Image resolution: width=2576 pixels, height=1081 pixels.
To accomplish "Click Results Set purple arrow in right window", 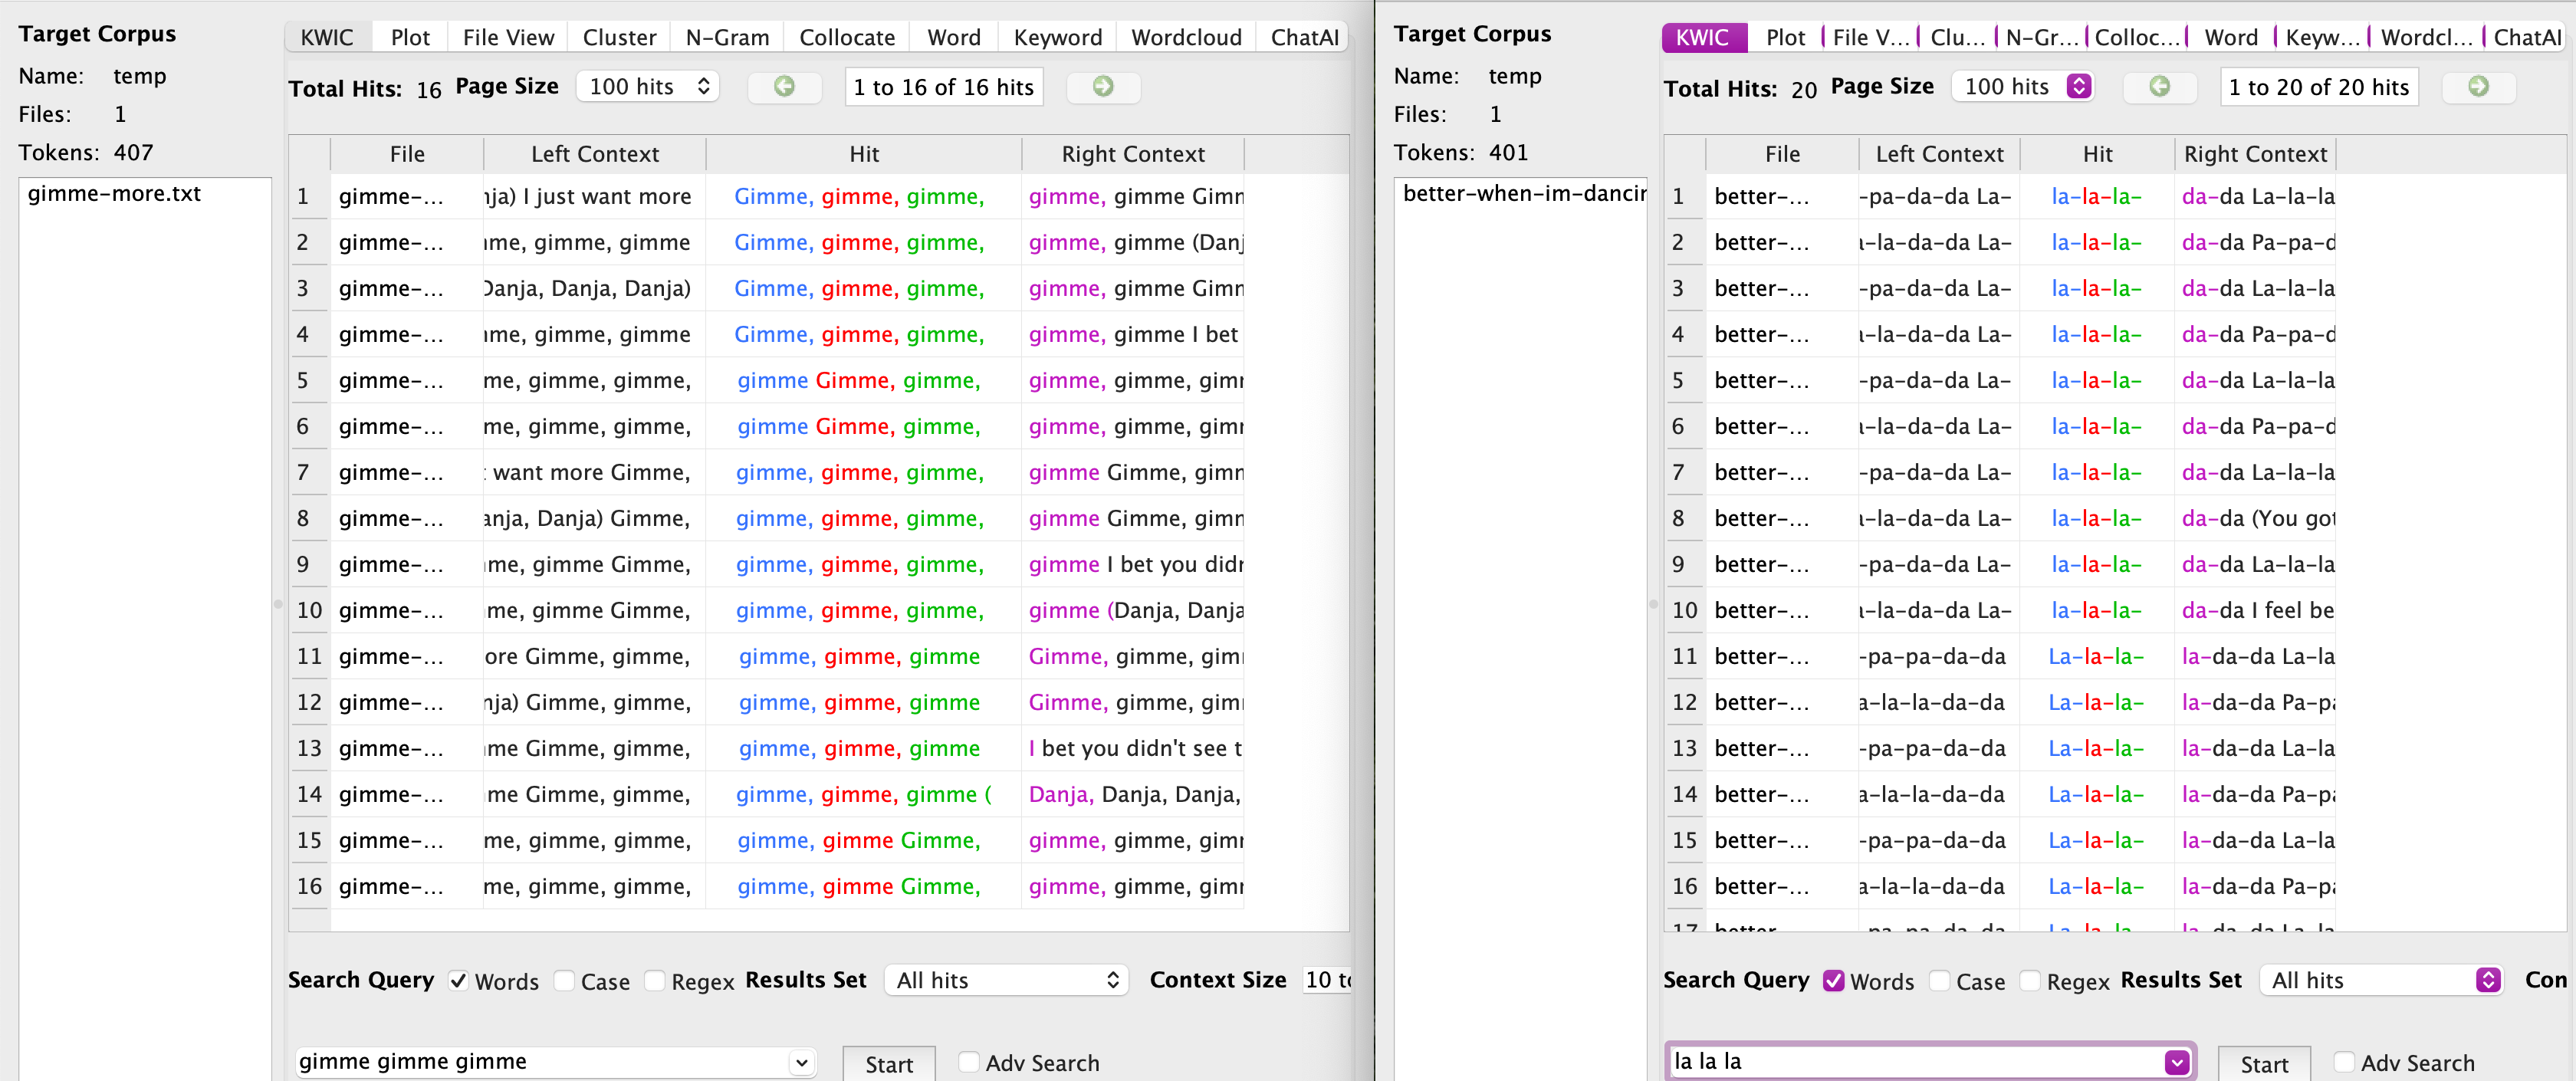I will coord(2488,980).
